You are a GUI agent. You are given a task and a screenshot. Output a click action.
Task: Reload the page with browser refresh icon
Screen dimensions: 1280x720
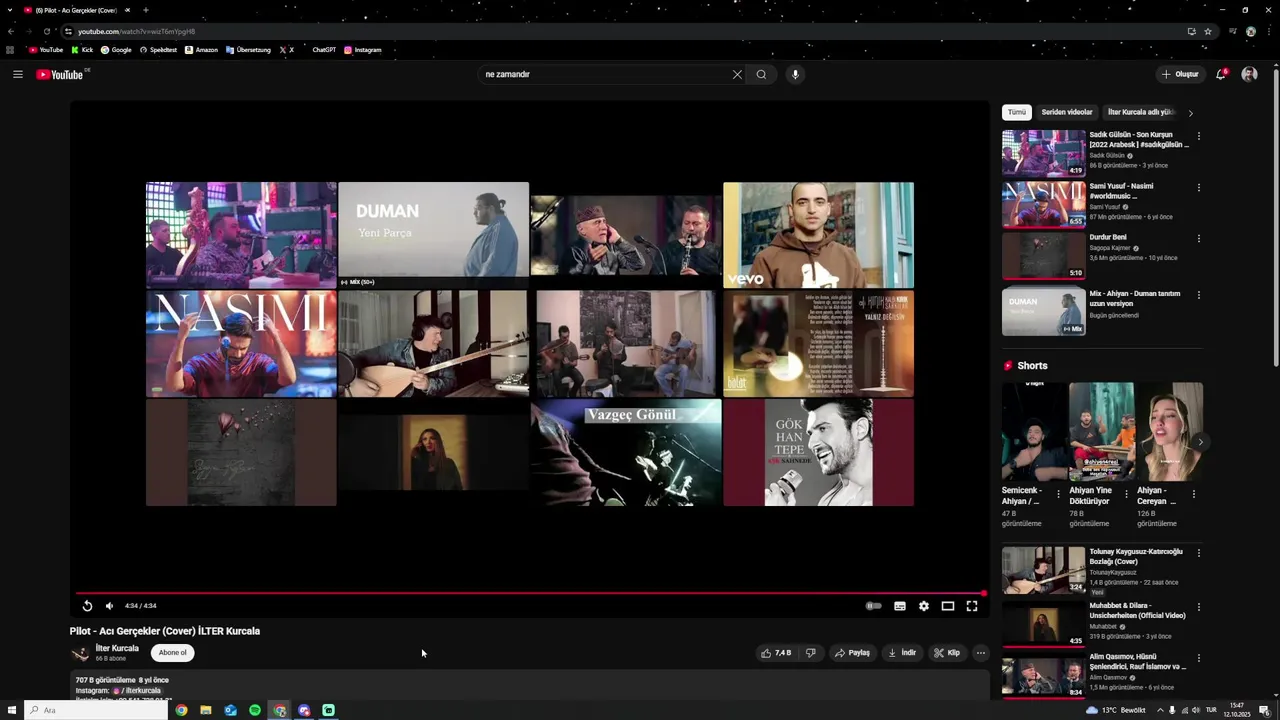tap(46, 31)
